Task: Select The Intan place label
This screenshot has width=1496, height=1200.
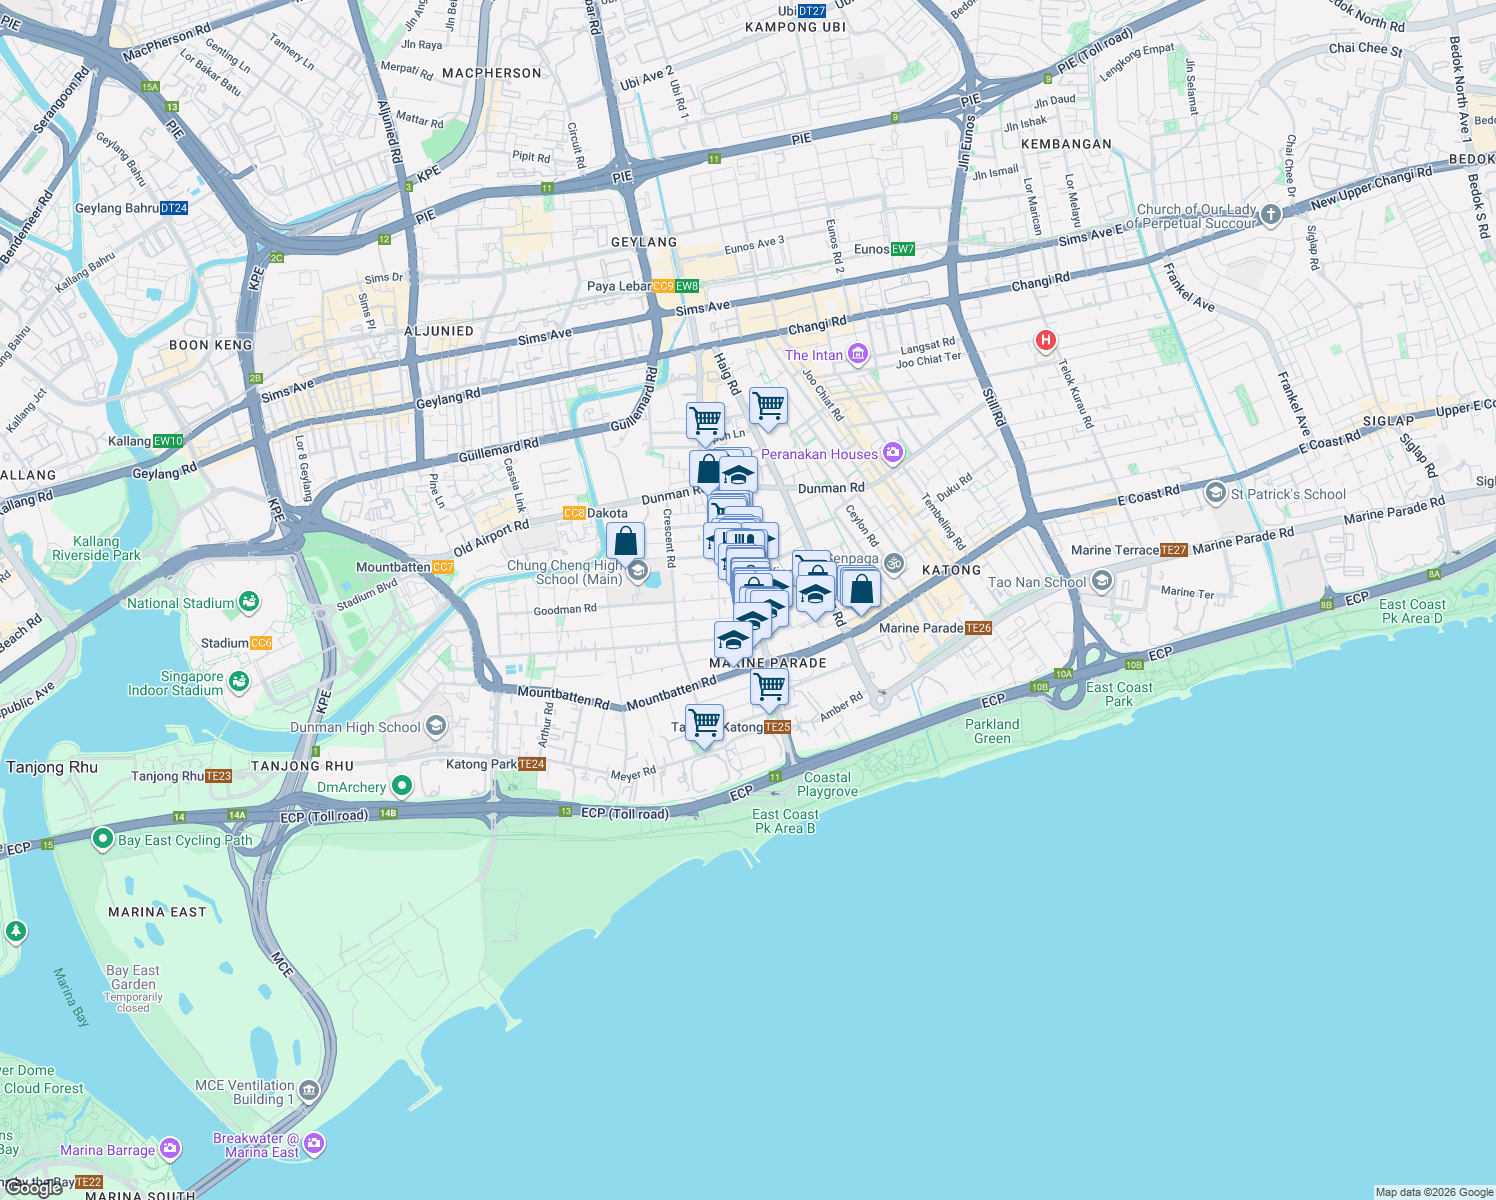Action: (x=814, y=355)
